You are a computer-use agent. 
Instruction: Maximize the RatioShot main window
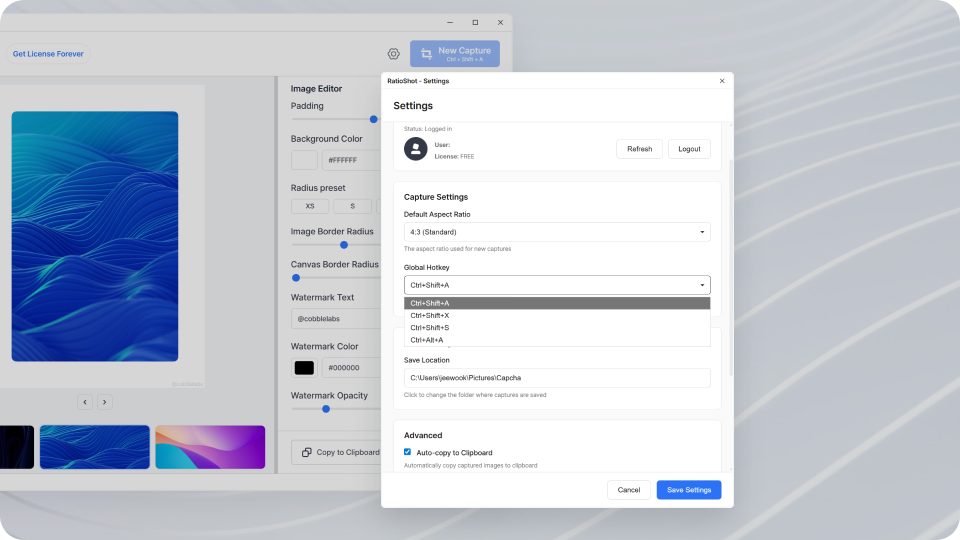(475, 23)
